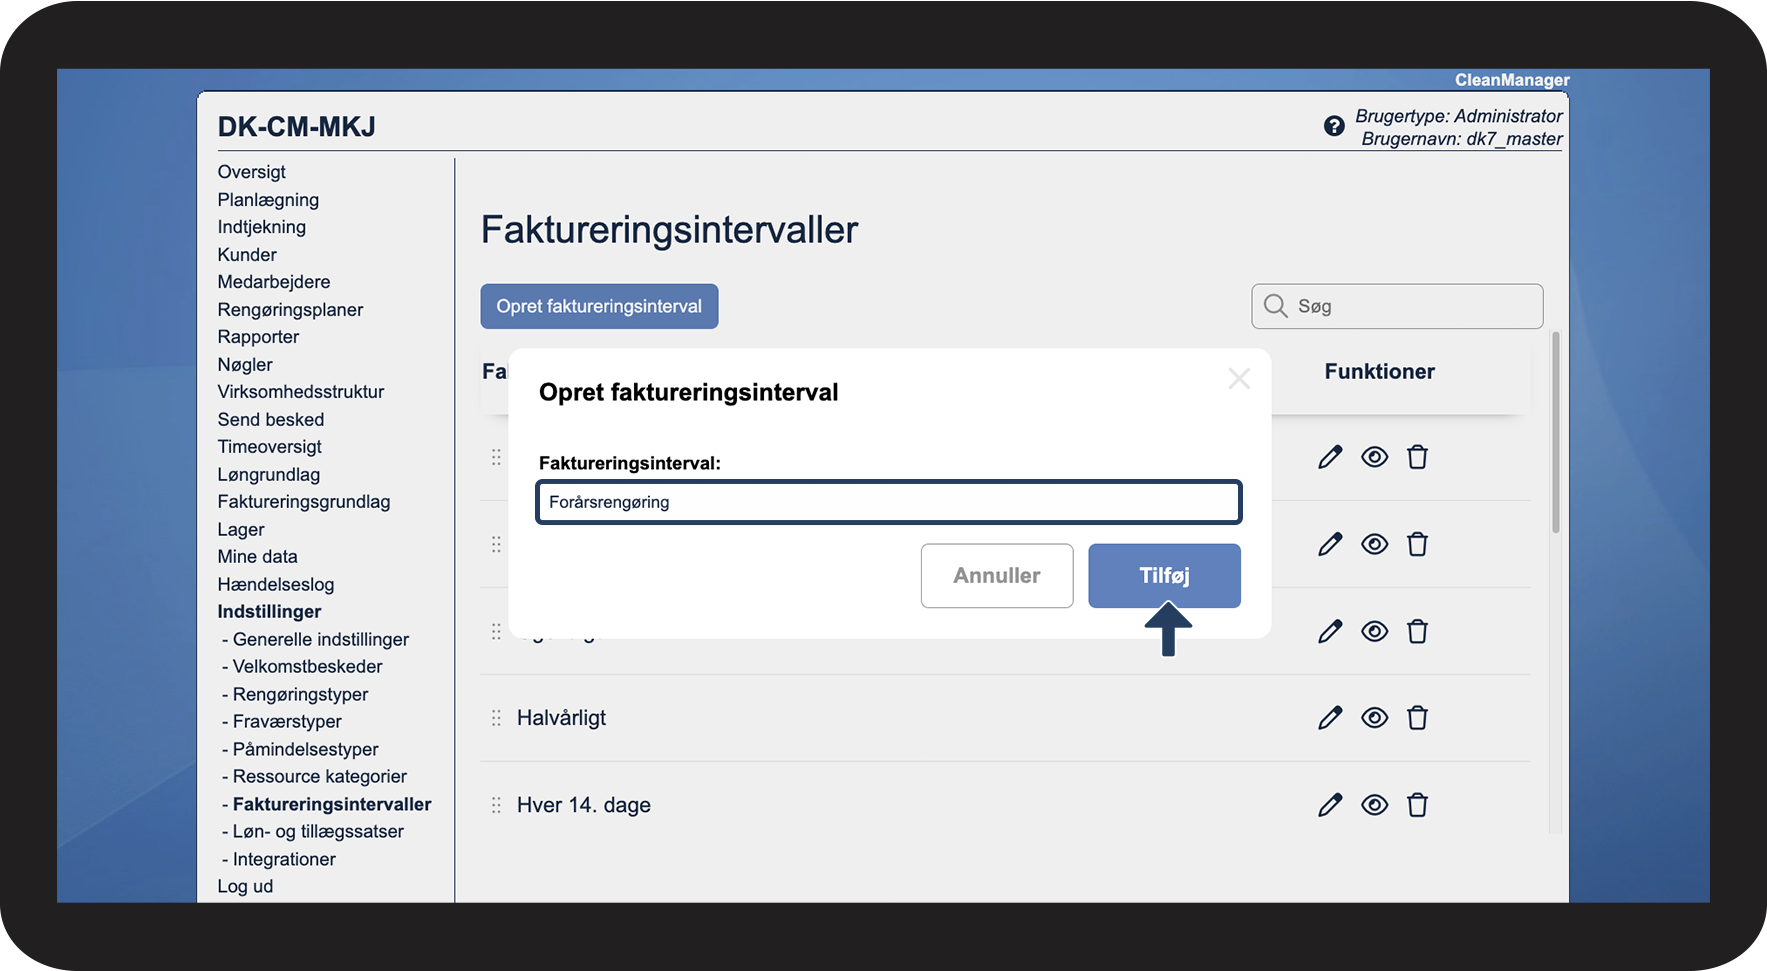Delete the Hver 14. dage interval
The image size is (1767, 971).
(1417, 805)
